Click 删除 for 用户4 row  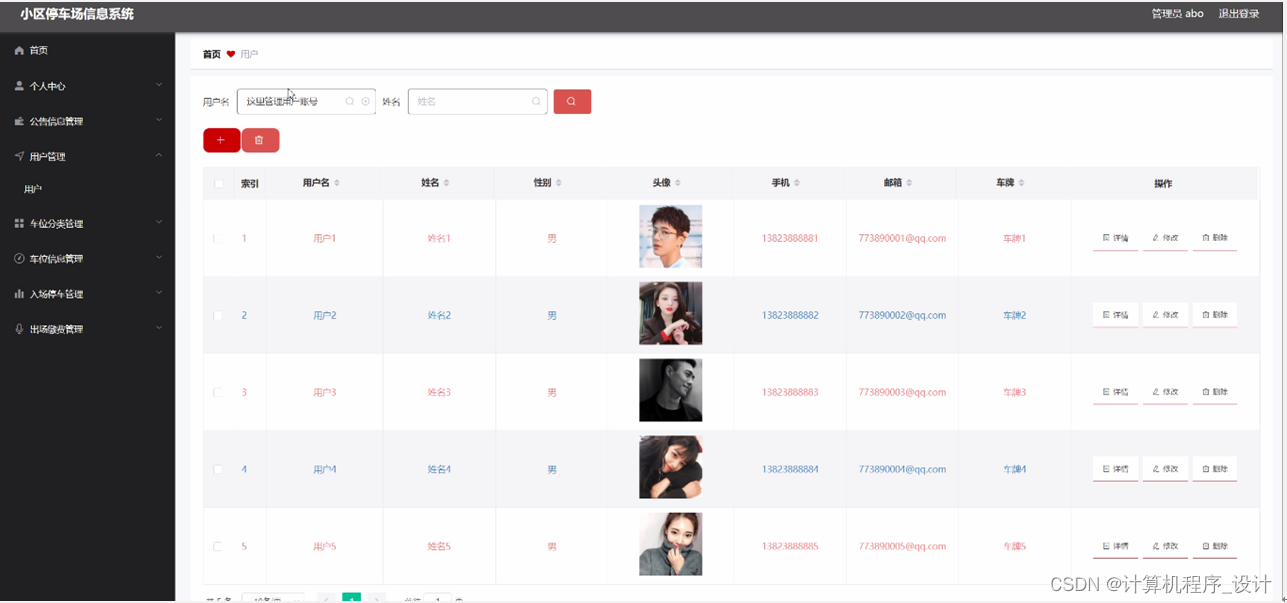pyautogui.click(x=1215, y=469)
